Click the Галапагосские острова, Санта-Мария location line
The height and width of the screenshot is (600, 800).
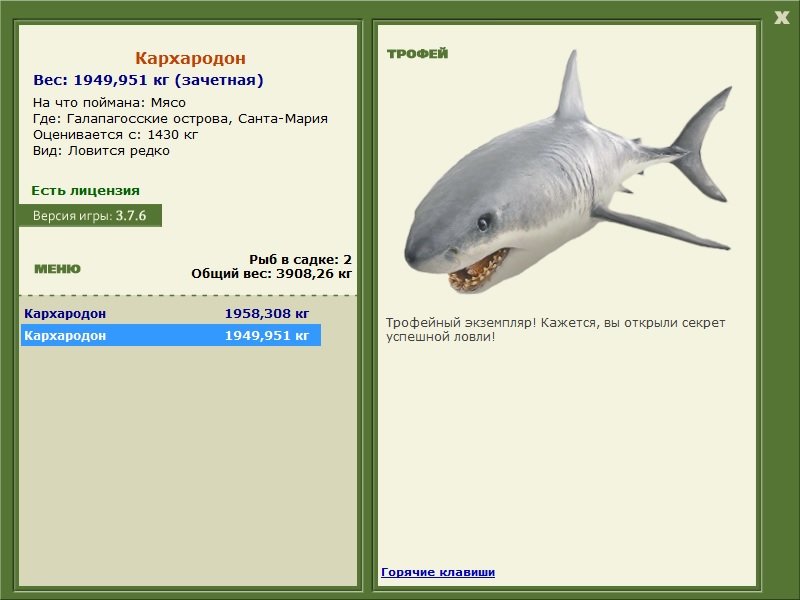(x=180, y=119)
